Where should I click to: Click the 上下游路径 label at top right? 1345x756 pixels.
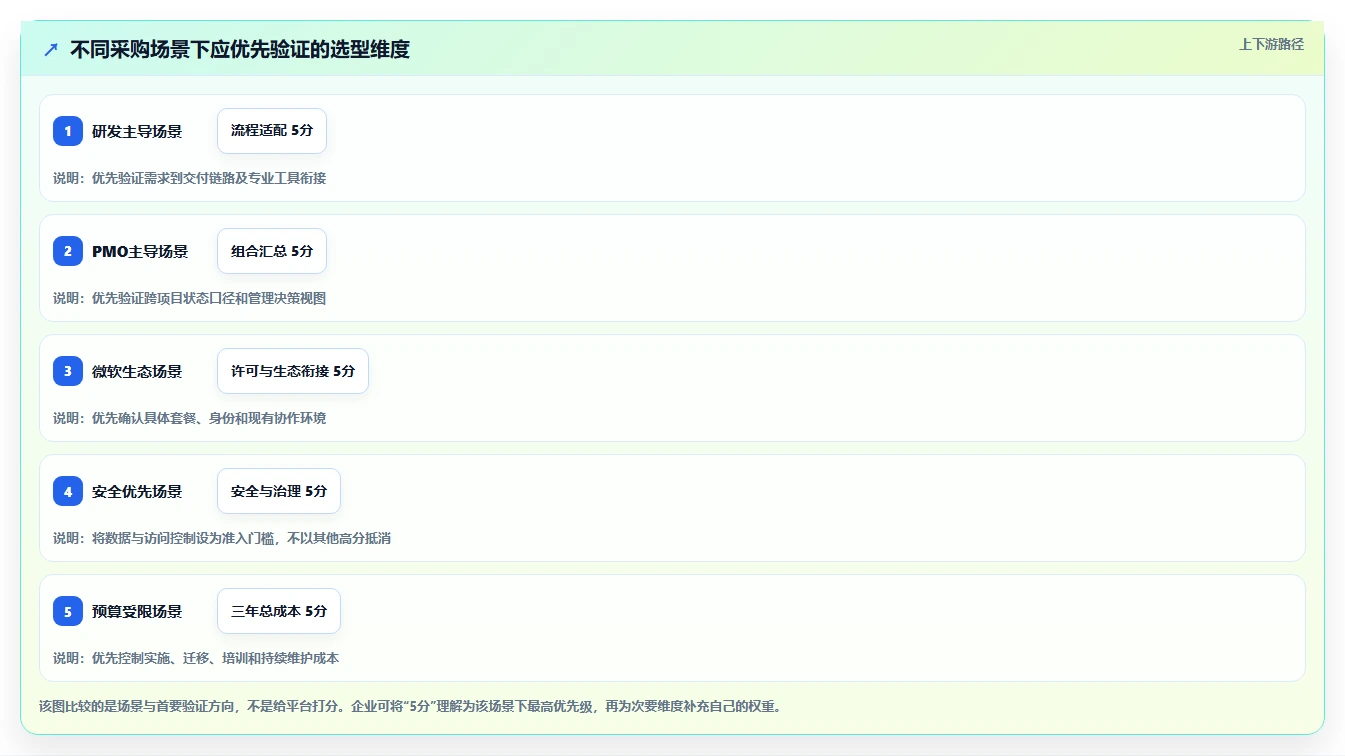click(1271, 44)
